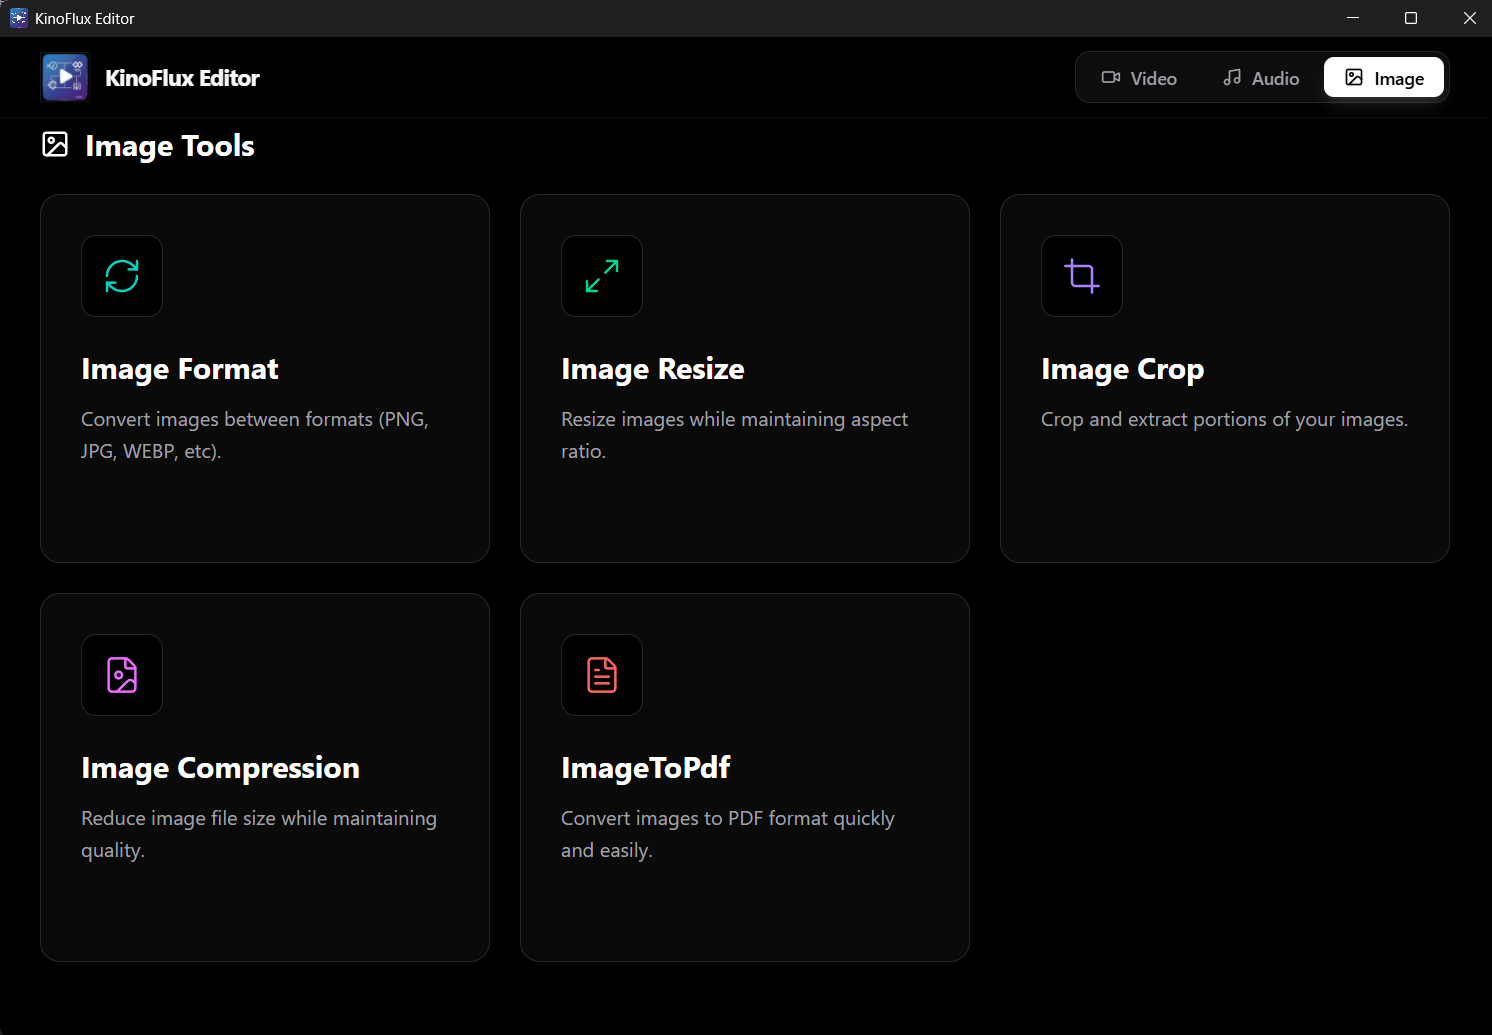Click the red ImageToPdf document icon
The width and height of the screenshot is (1492, 1035).
[602, 675]
